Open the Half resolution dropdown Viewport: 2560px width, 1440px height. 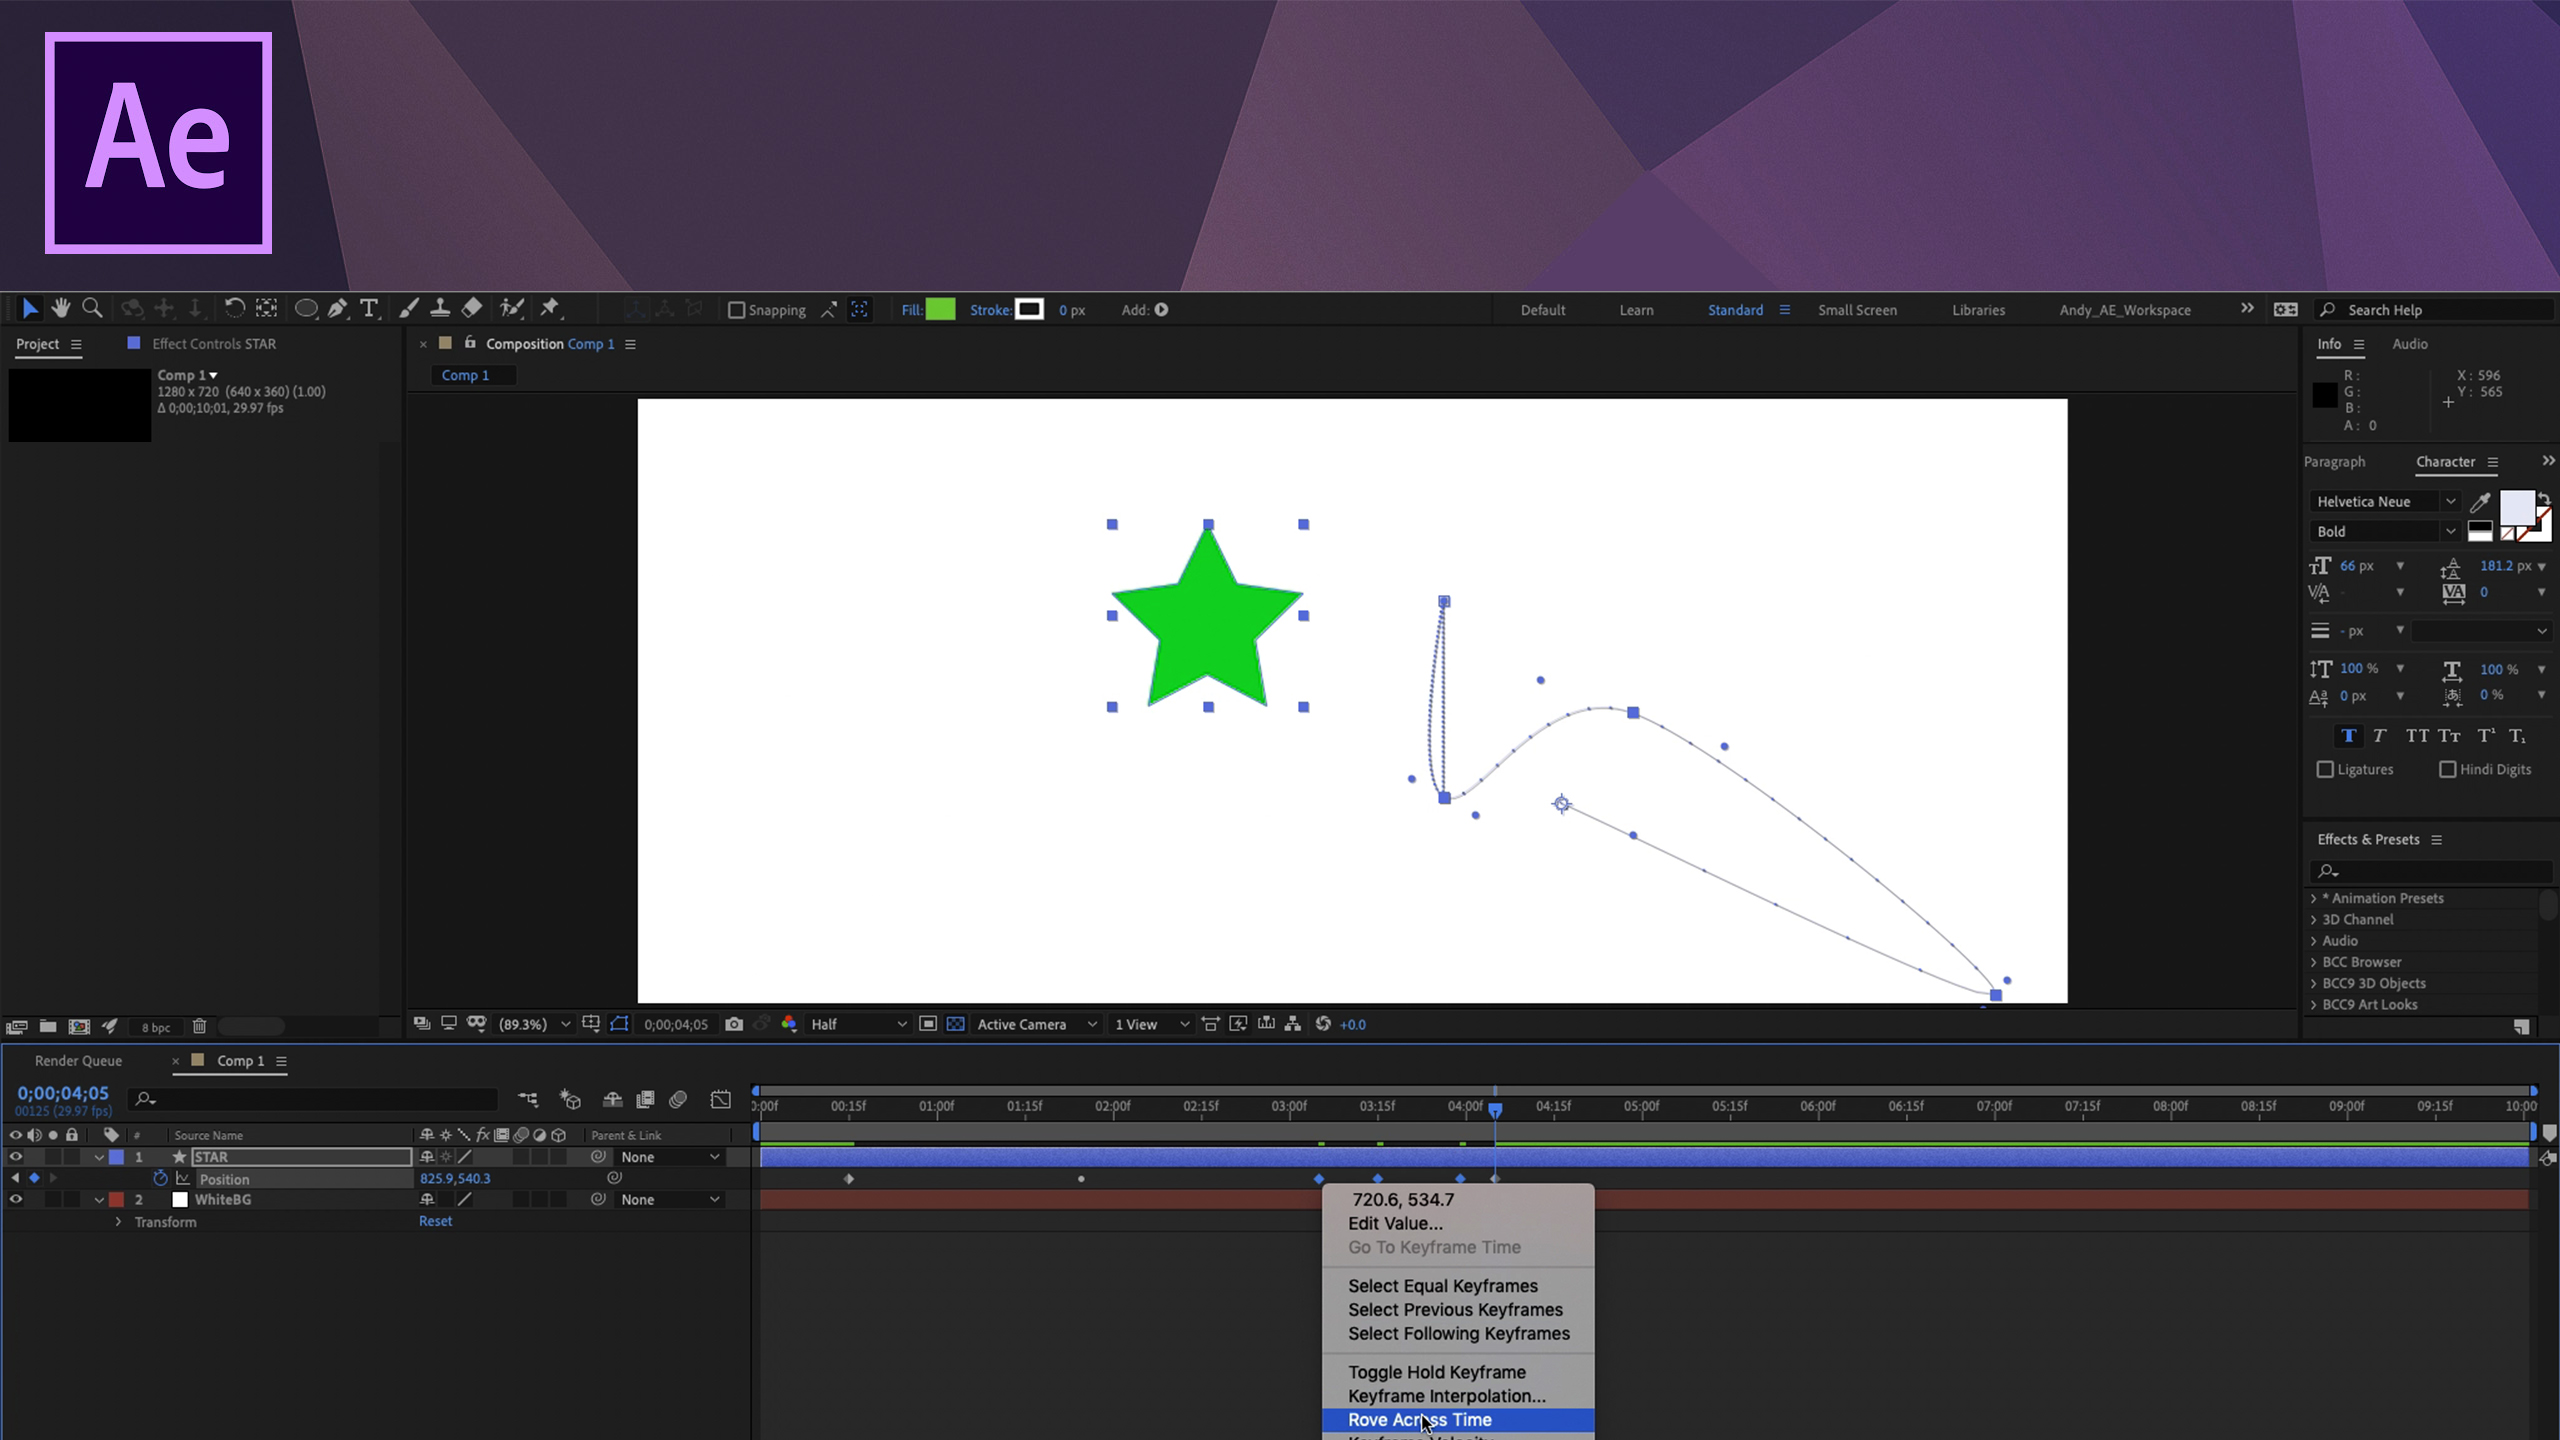coord(858,1024)
